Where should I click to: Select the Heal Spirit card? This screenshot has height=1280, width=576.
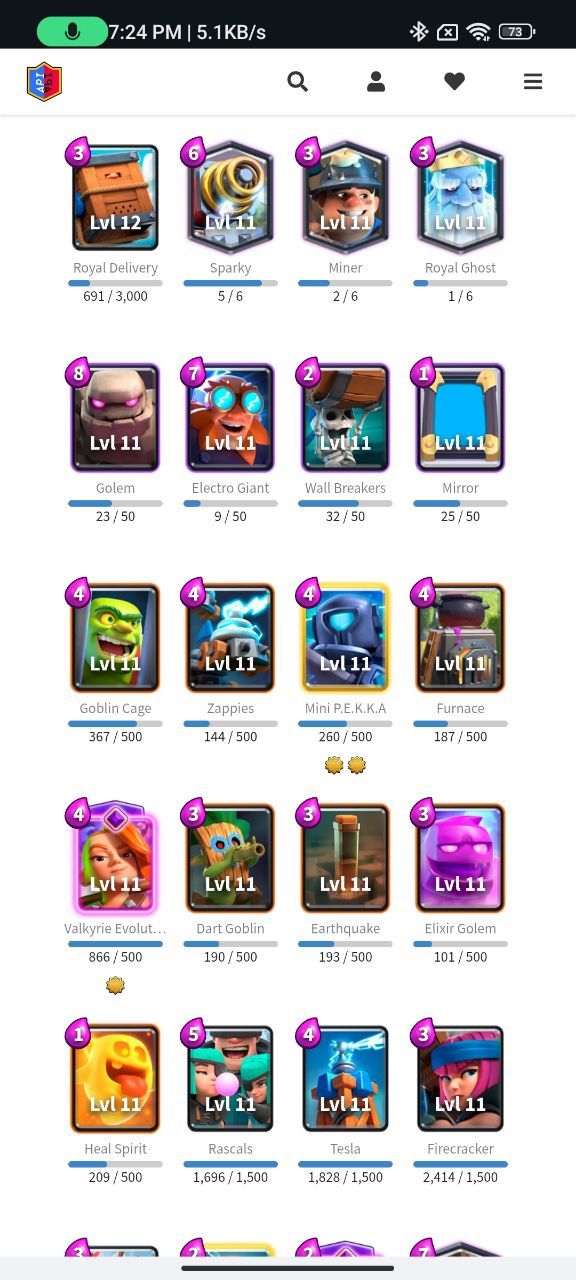click(115, 1078)
